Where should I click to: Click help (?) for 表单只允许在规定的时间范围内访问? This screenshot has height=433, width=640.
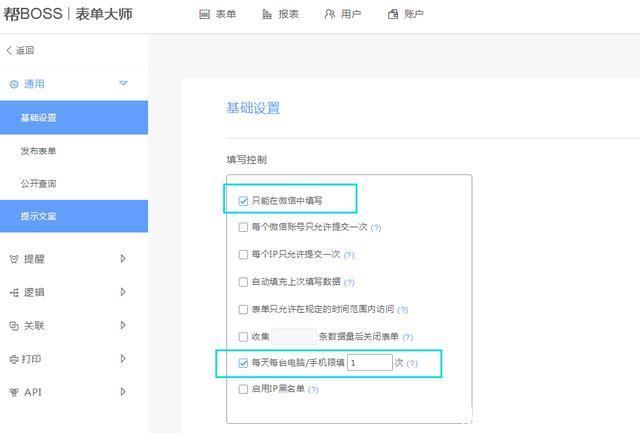tap(403, 310)
